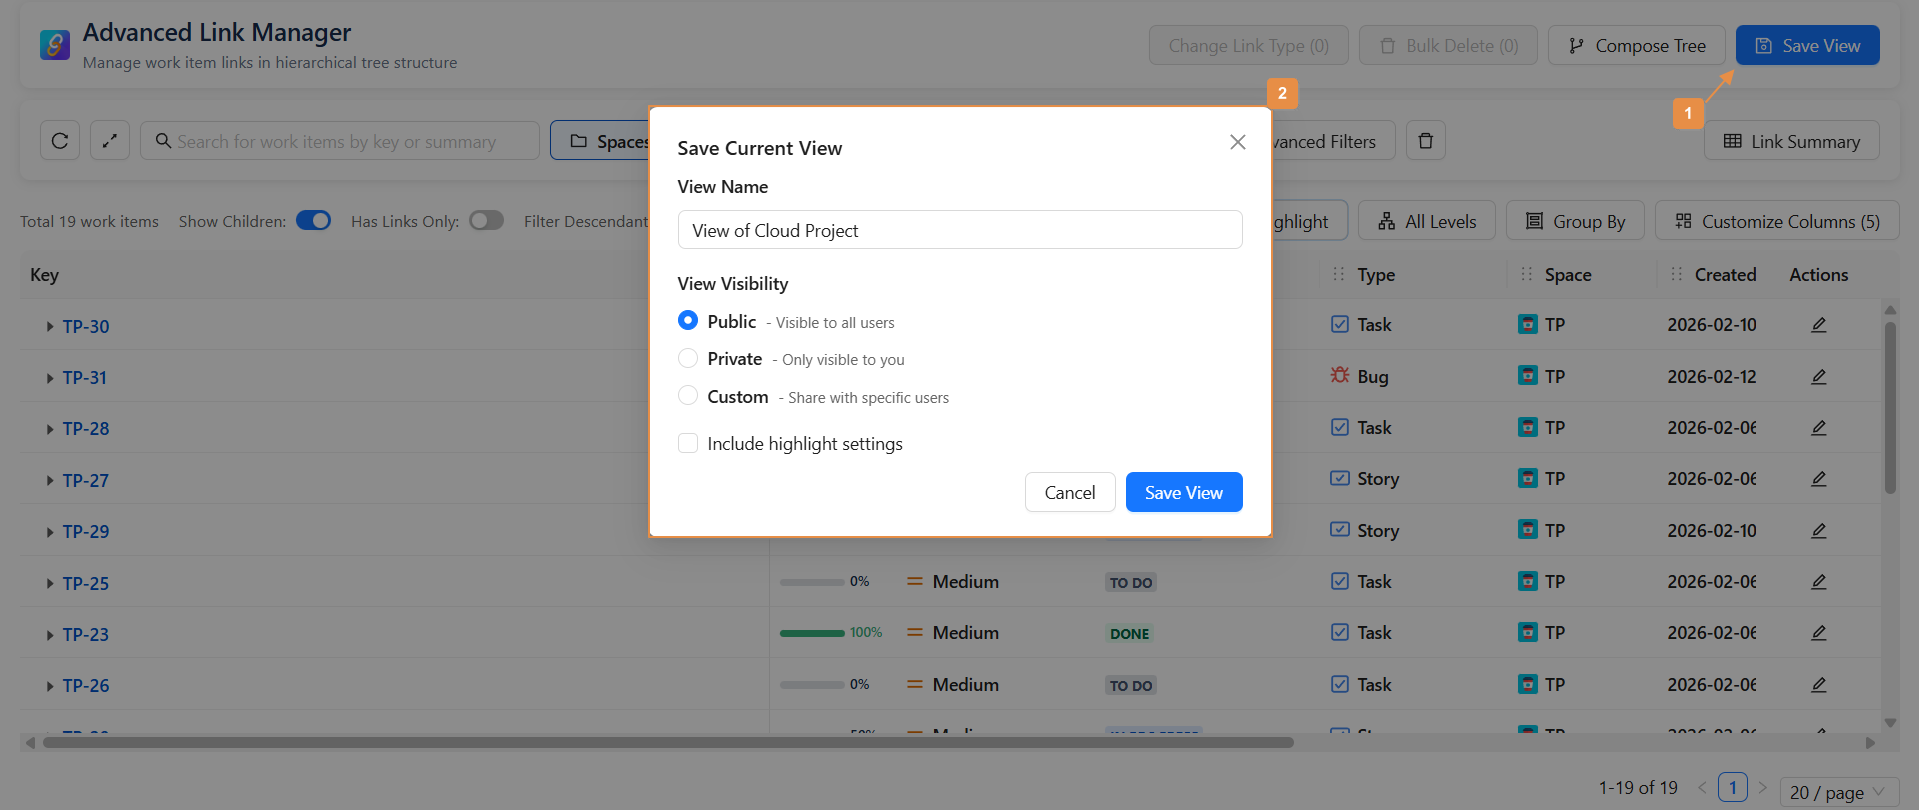Viewport: 1919px width, 810px height.
Task: Click page 1 in pagination
Action: 1733,787
